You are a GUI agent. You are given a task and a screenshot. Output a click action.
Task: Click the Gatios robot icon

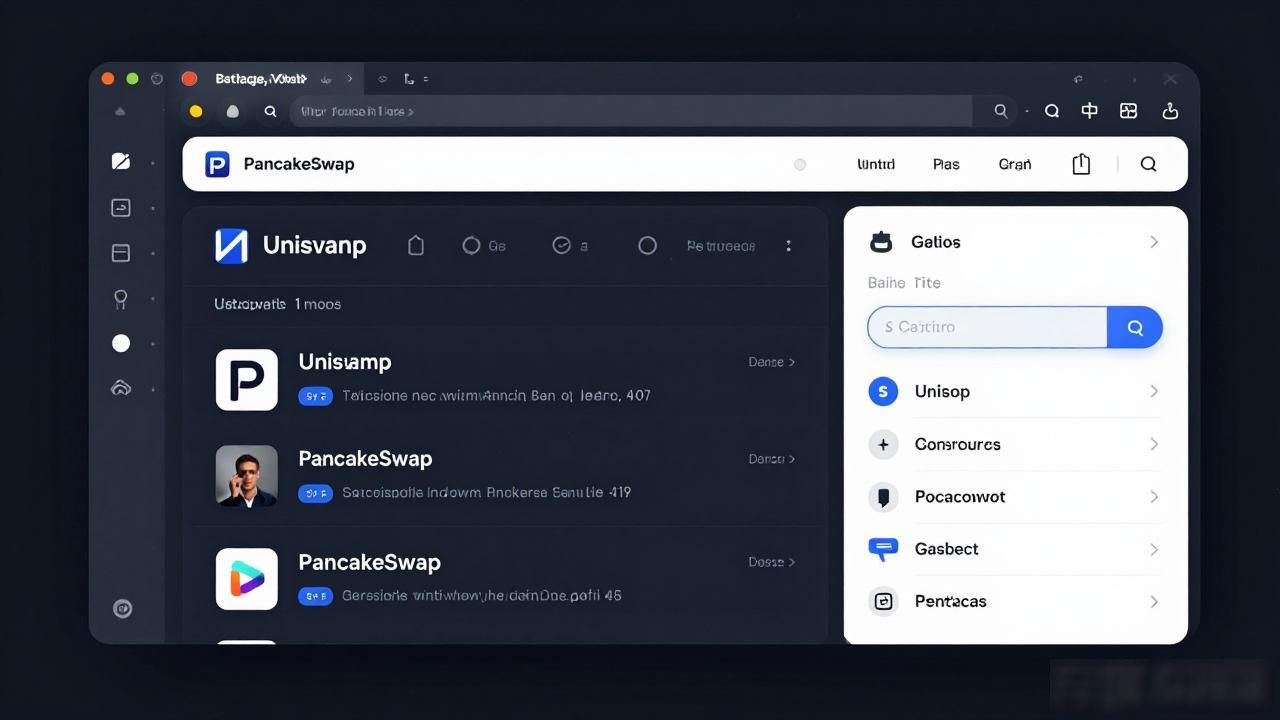pyautogui.click(x=881, y=242)
